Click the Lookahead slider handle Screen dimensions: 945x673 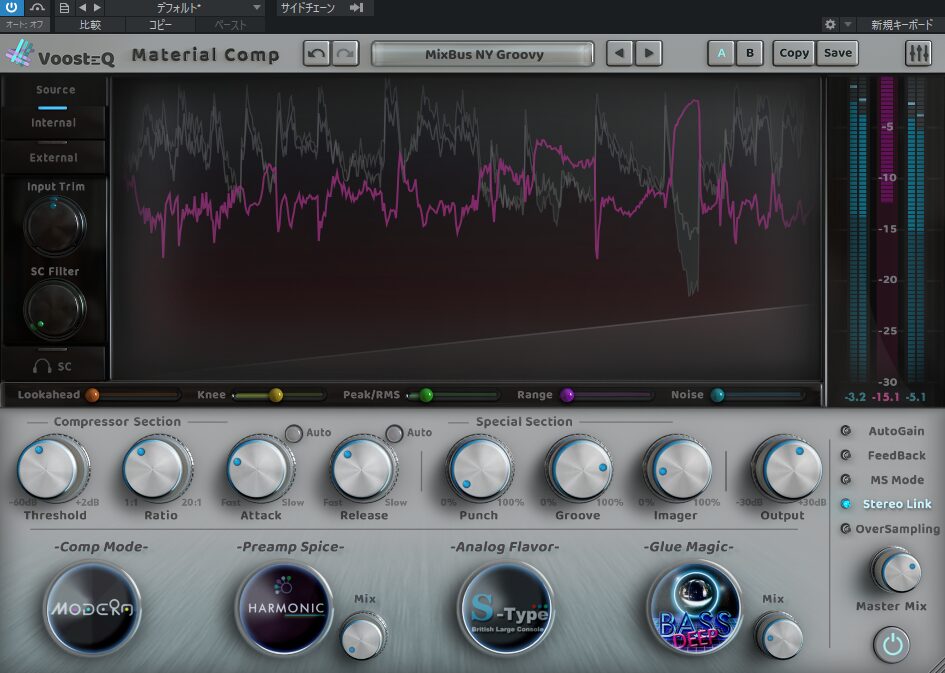pos(92,395)
